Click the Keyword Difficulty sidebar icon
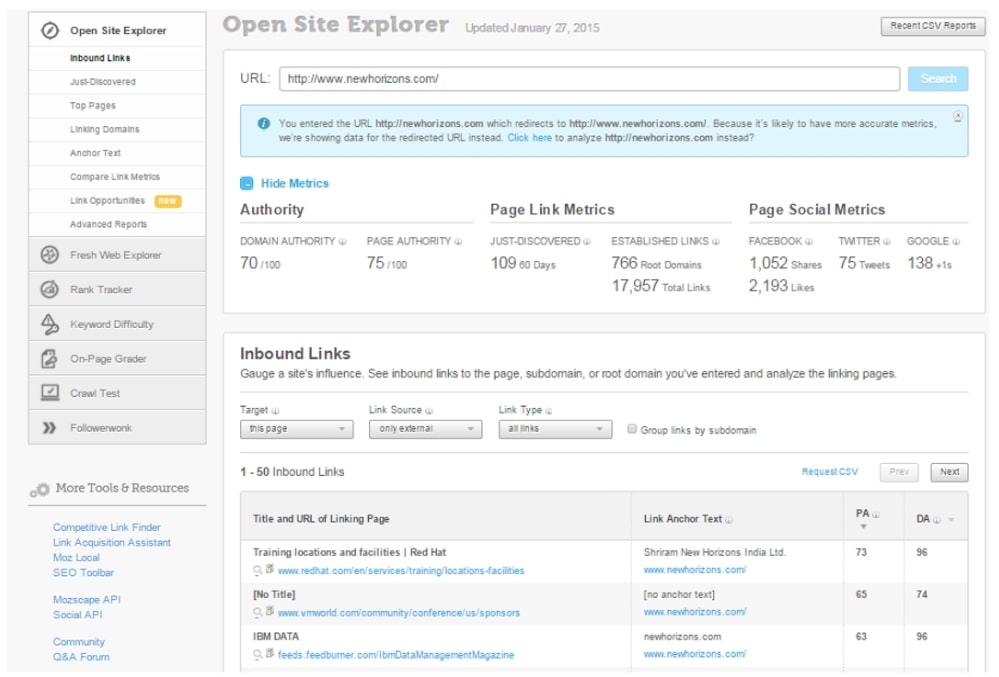Screen dimensions: 999x677 click(50, 324)
